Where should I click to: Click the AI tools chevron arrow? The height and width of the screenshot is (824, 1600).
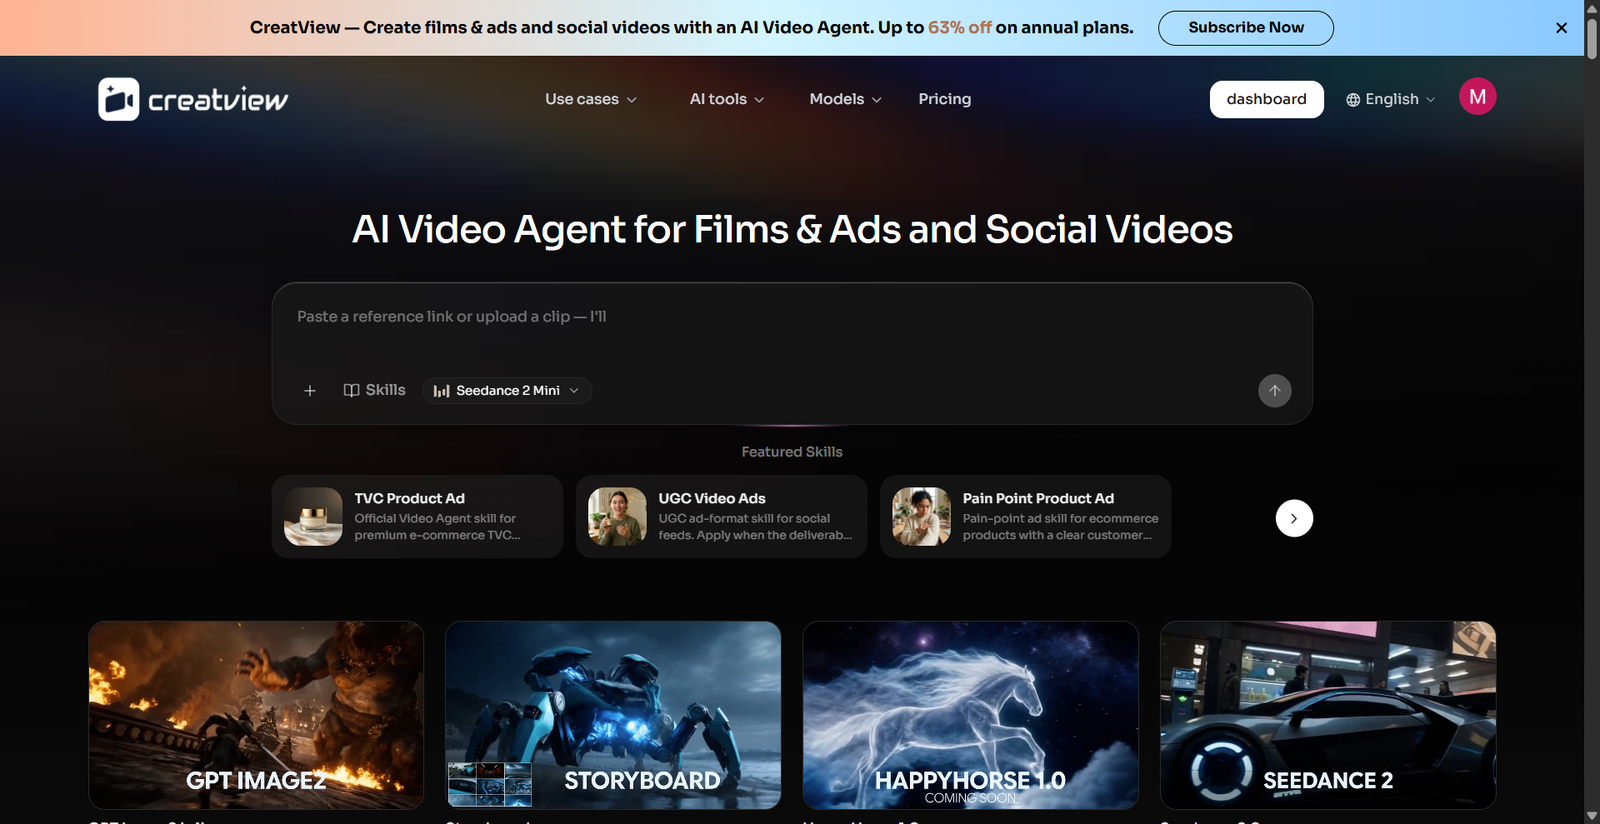click(759, 100)
